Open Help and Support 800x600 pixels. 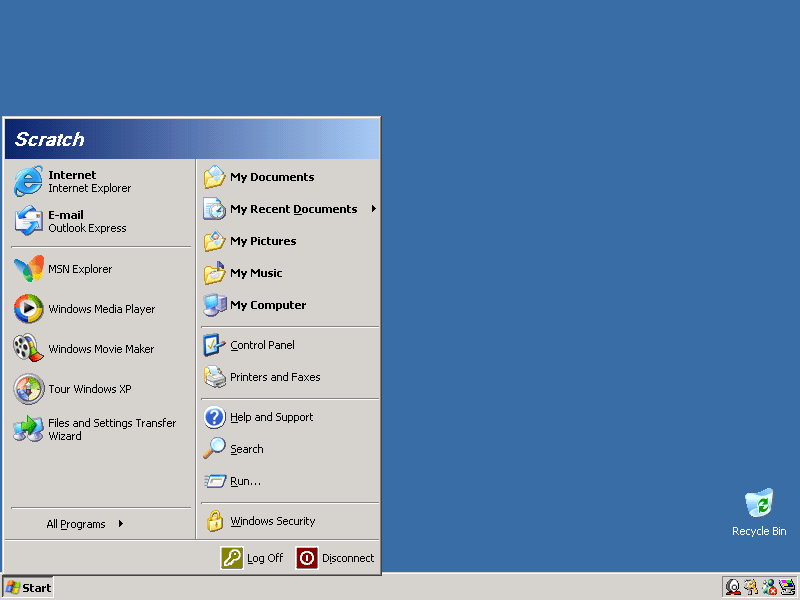pos(271,417)
